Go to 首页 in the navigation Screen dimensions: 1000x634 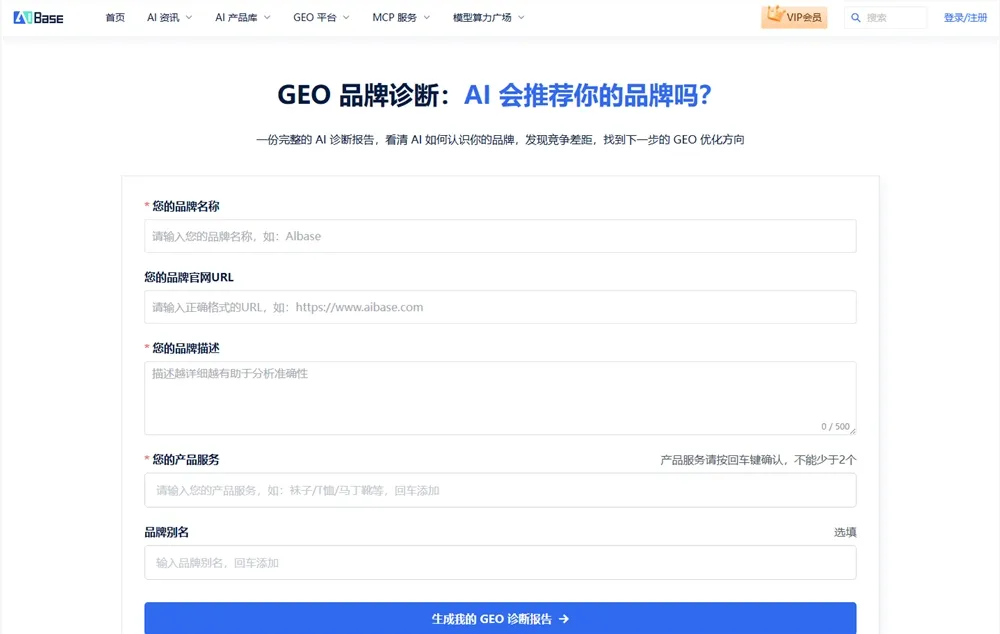(x=115, y=18)
